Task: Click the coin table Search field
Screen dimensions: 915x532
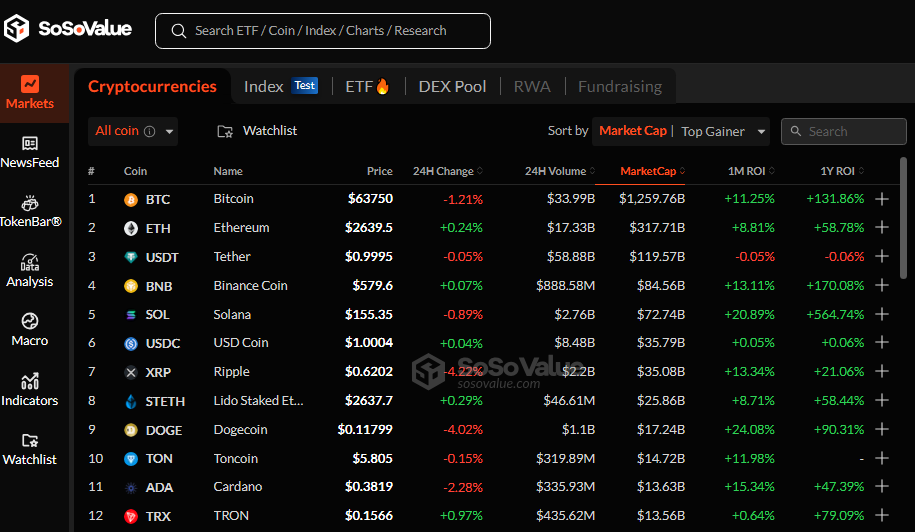Action: click(843, 131)
